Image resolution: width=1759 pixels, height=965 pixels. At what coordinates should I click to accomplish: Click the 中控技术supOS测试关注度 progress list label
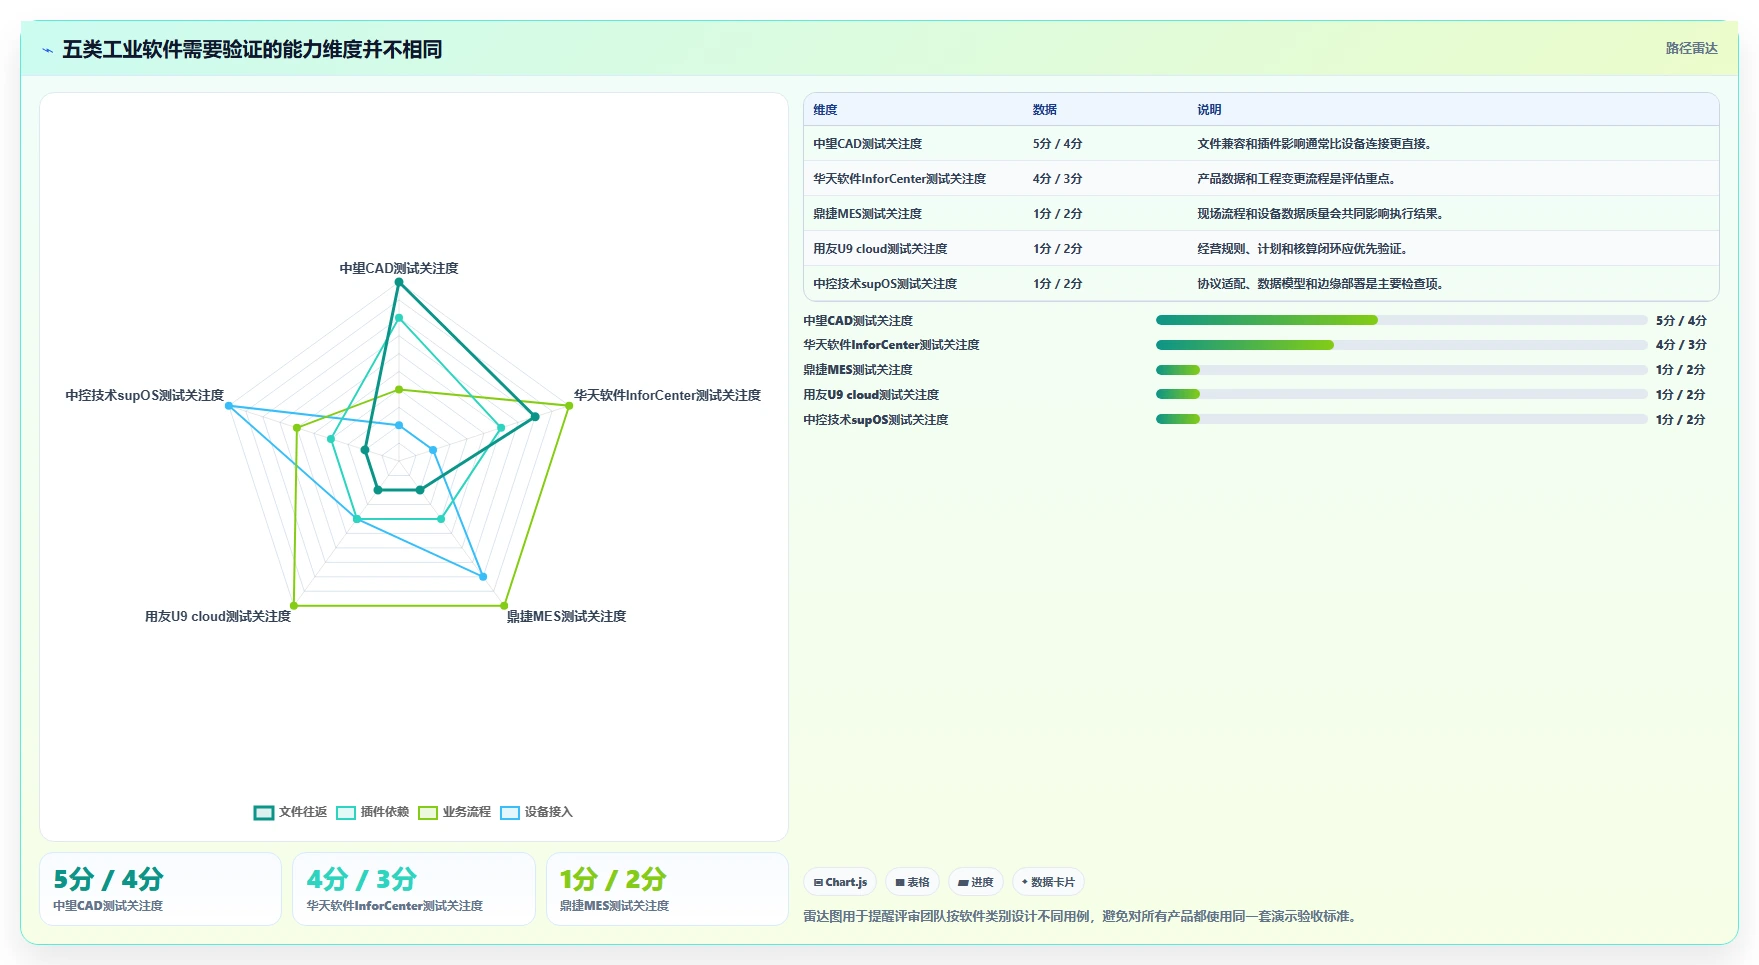point(876,420)
